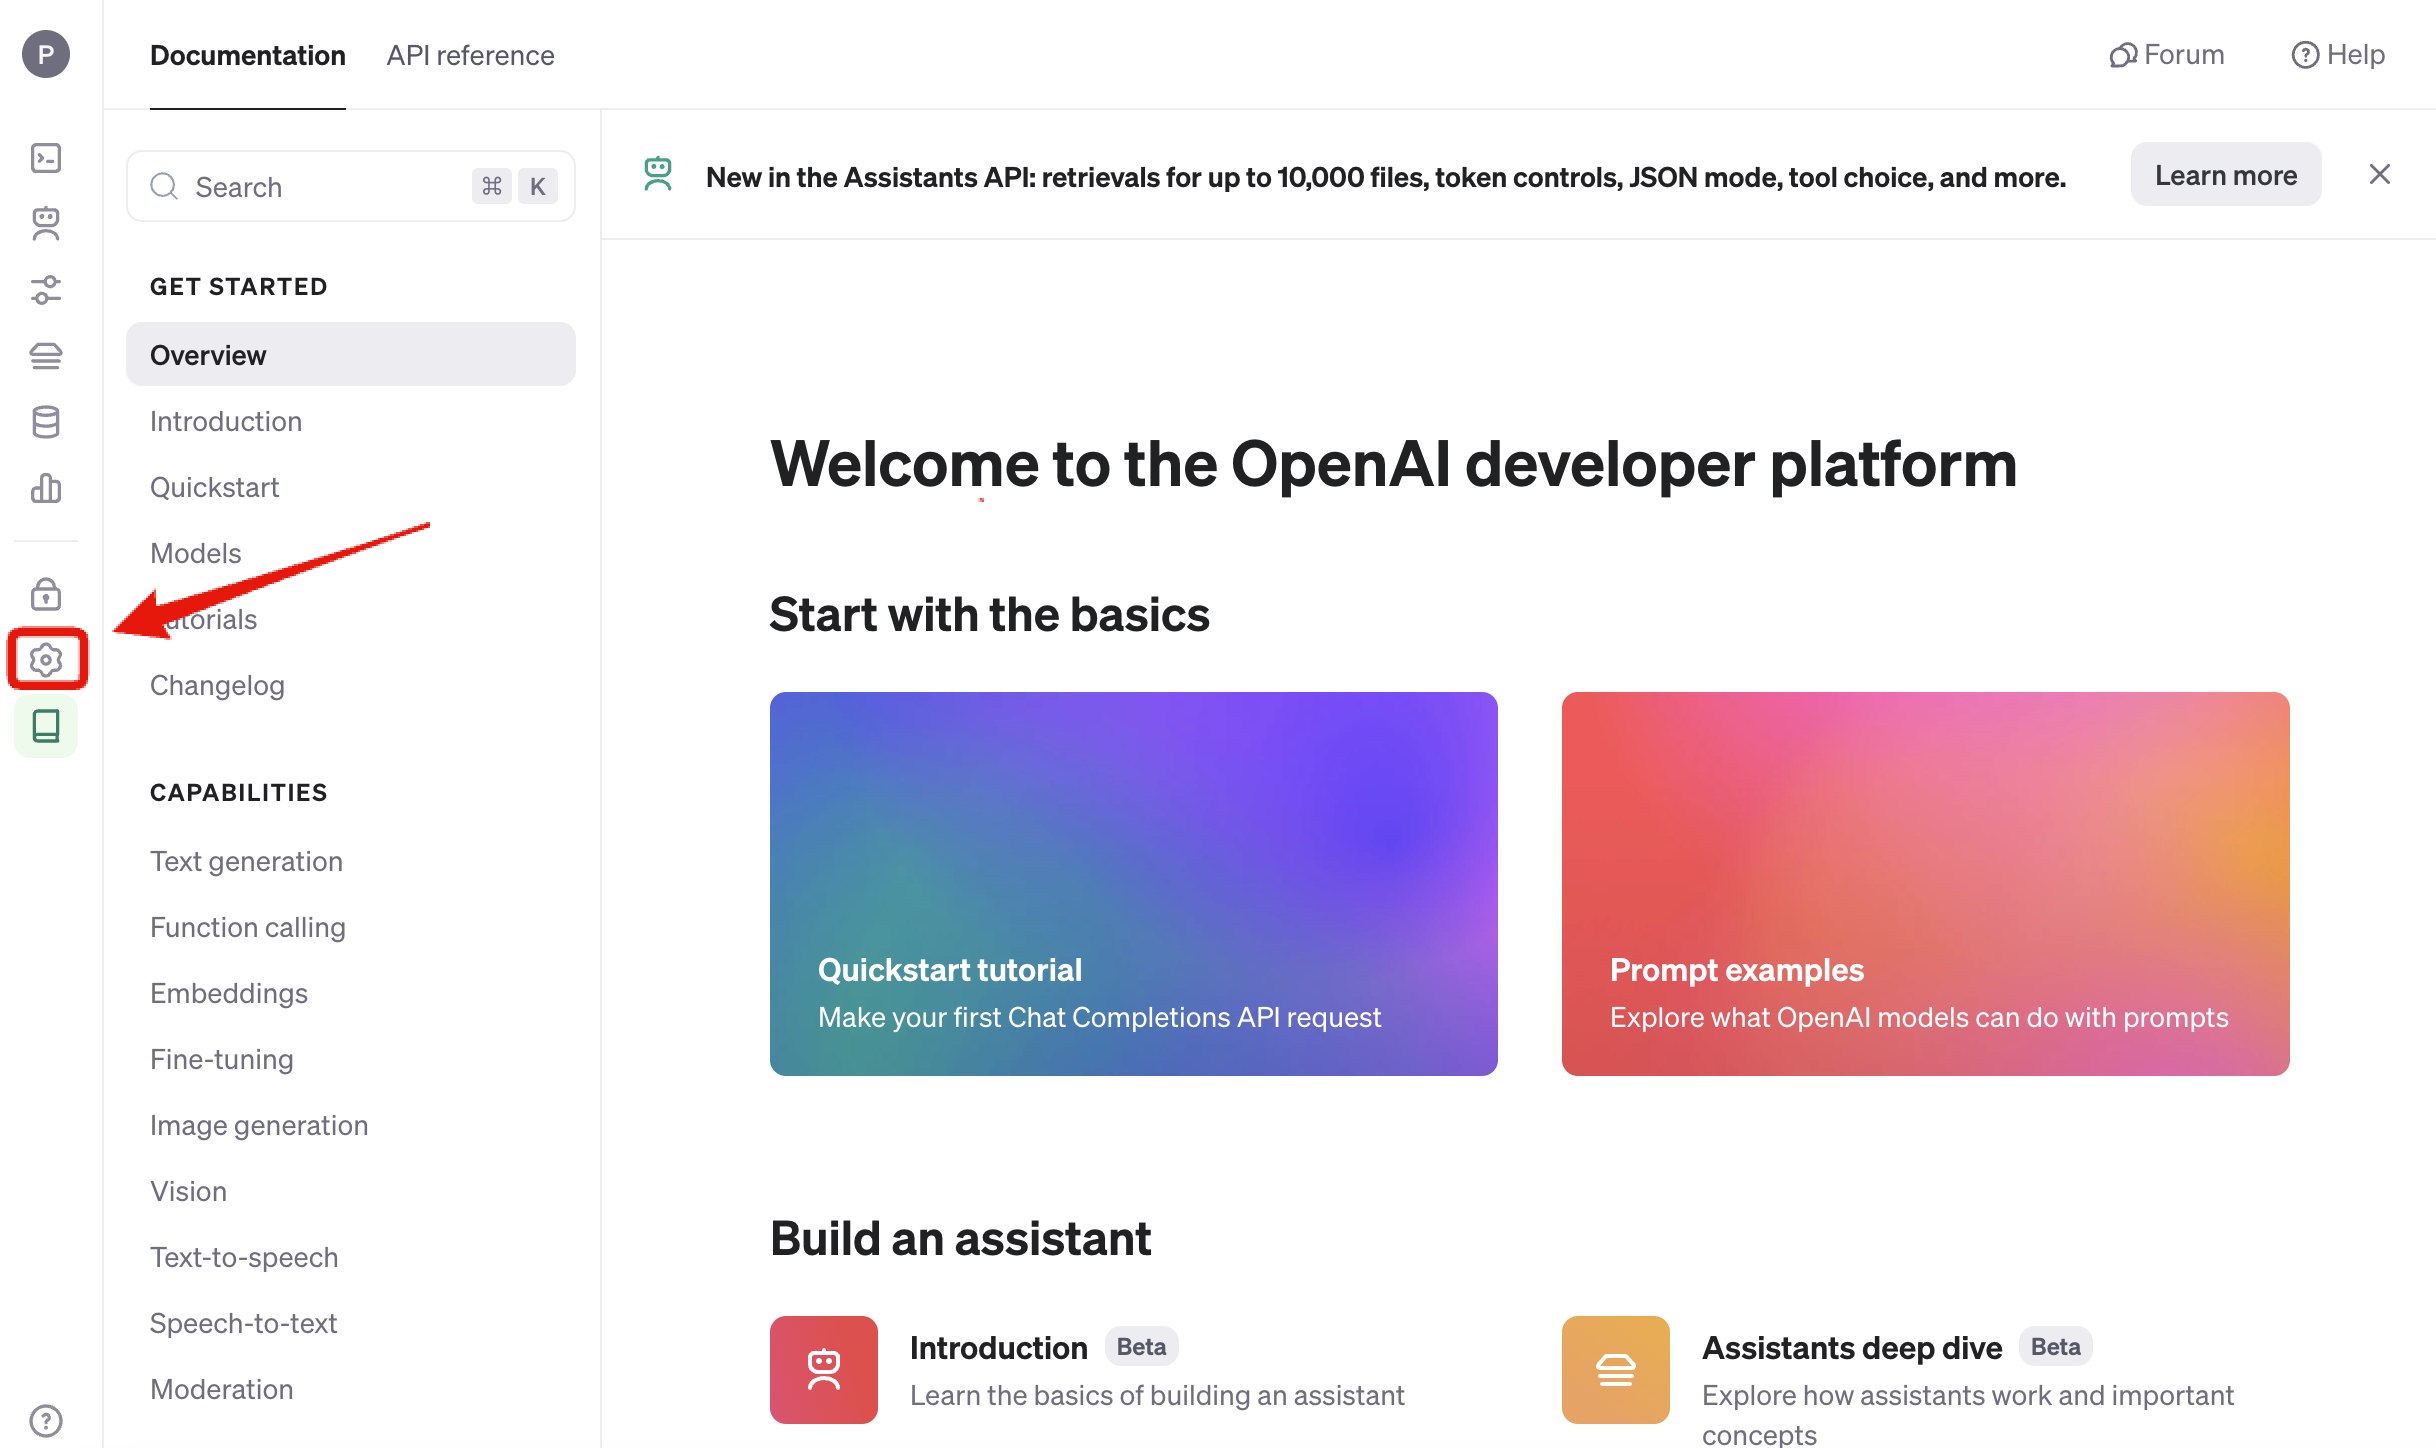Open the Playground from the sidebar

coord(45,157)
